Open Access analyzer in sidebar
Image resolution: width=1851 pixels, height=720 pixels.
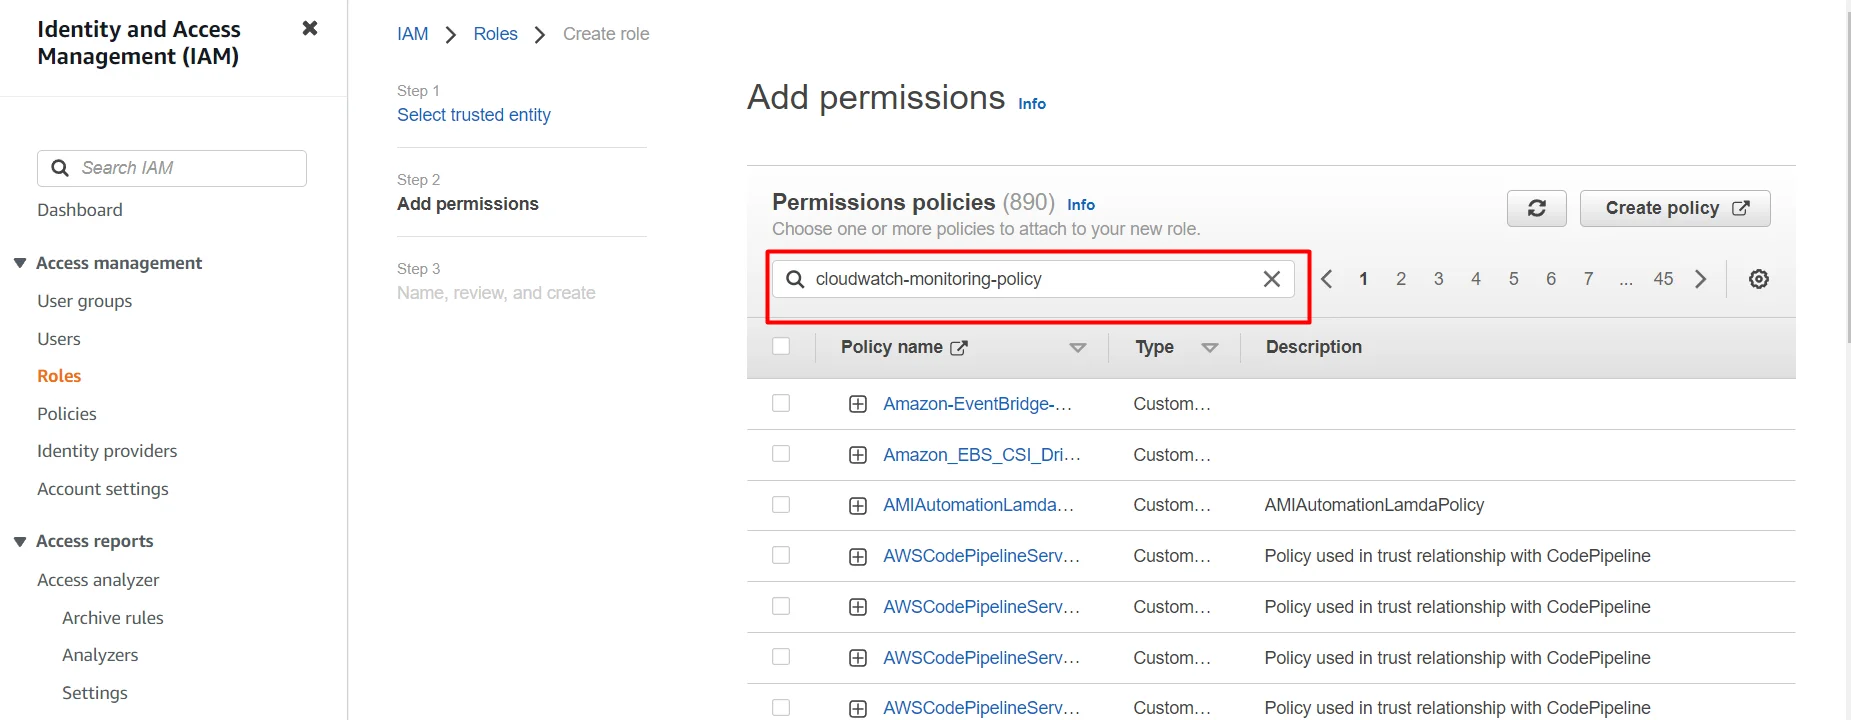[98, 580]
